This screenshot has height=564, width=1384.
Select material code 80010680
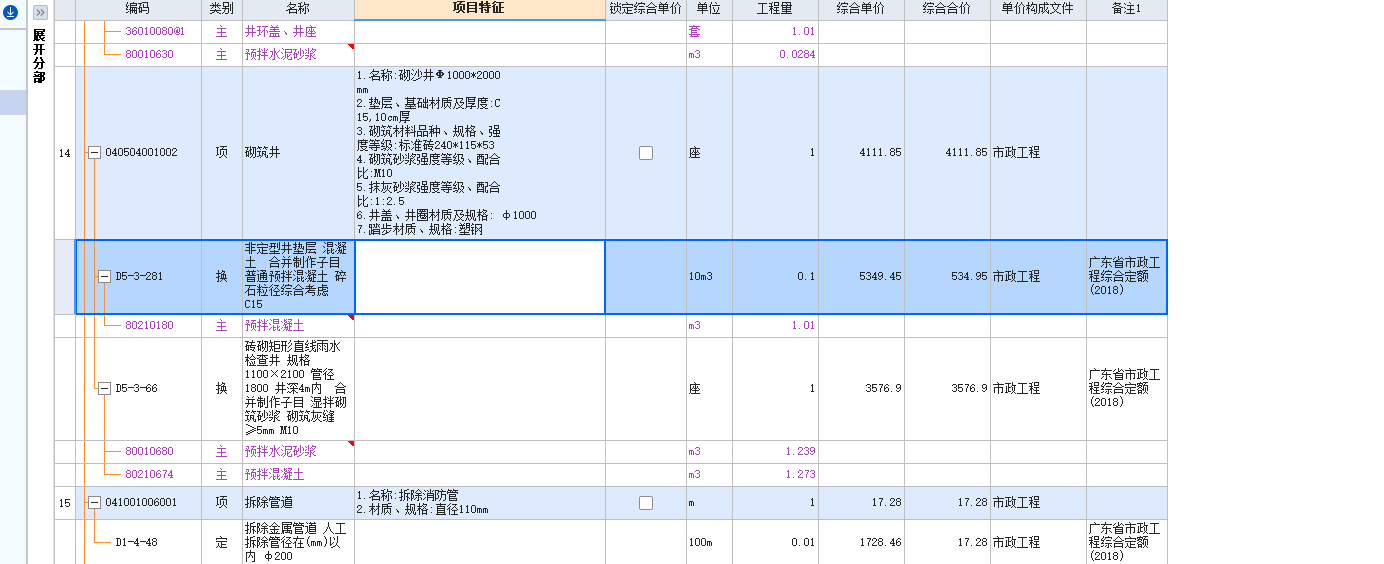[x=149, y=452]
